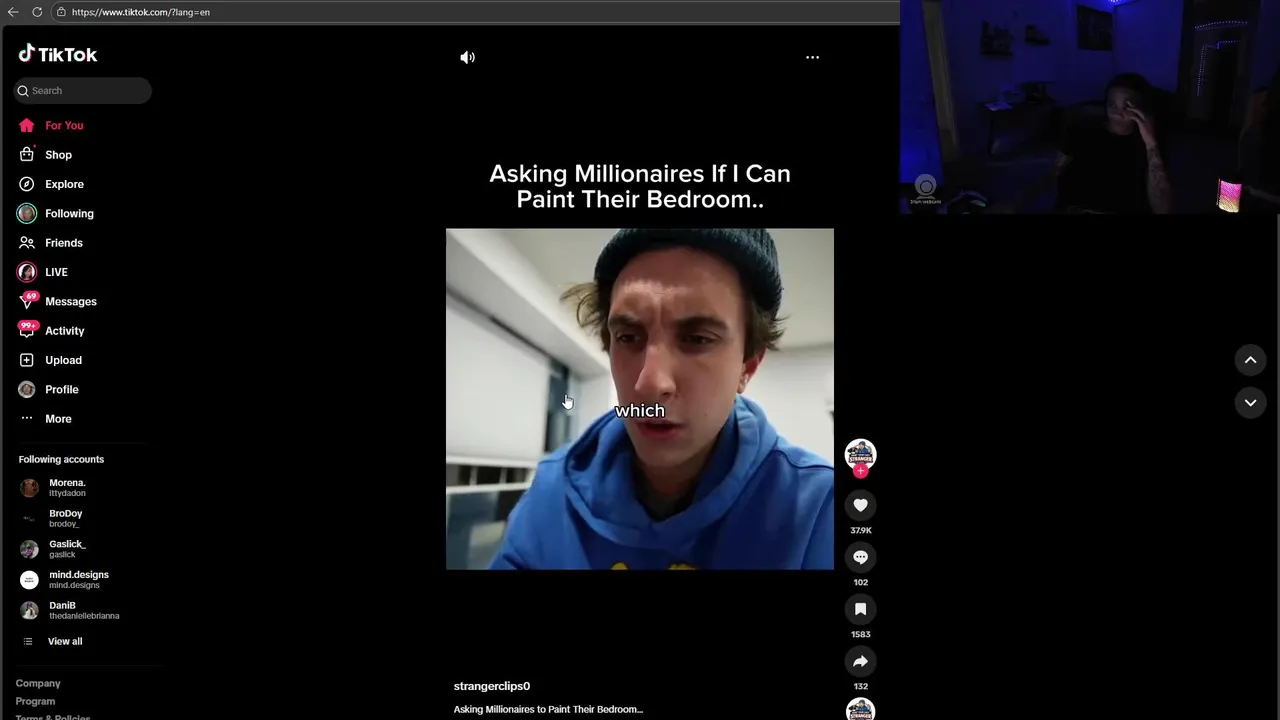
Task: Click the Messages icon with badge
Action: [x=27, y=301]
